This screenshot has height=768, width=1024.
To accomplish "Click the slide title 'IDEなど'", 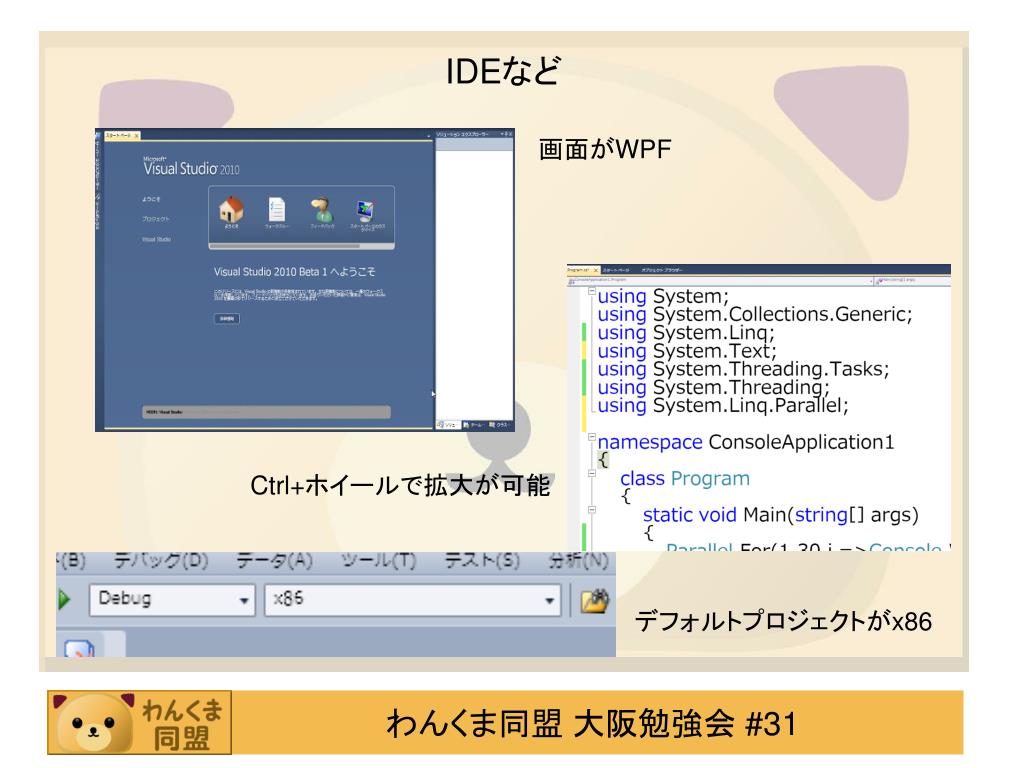I will [x=503, y=71].
